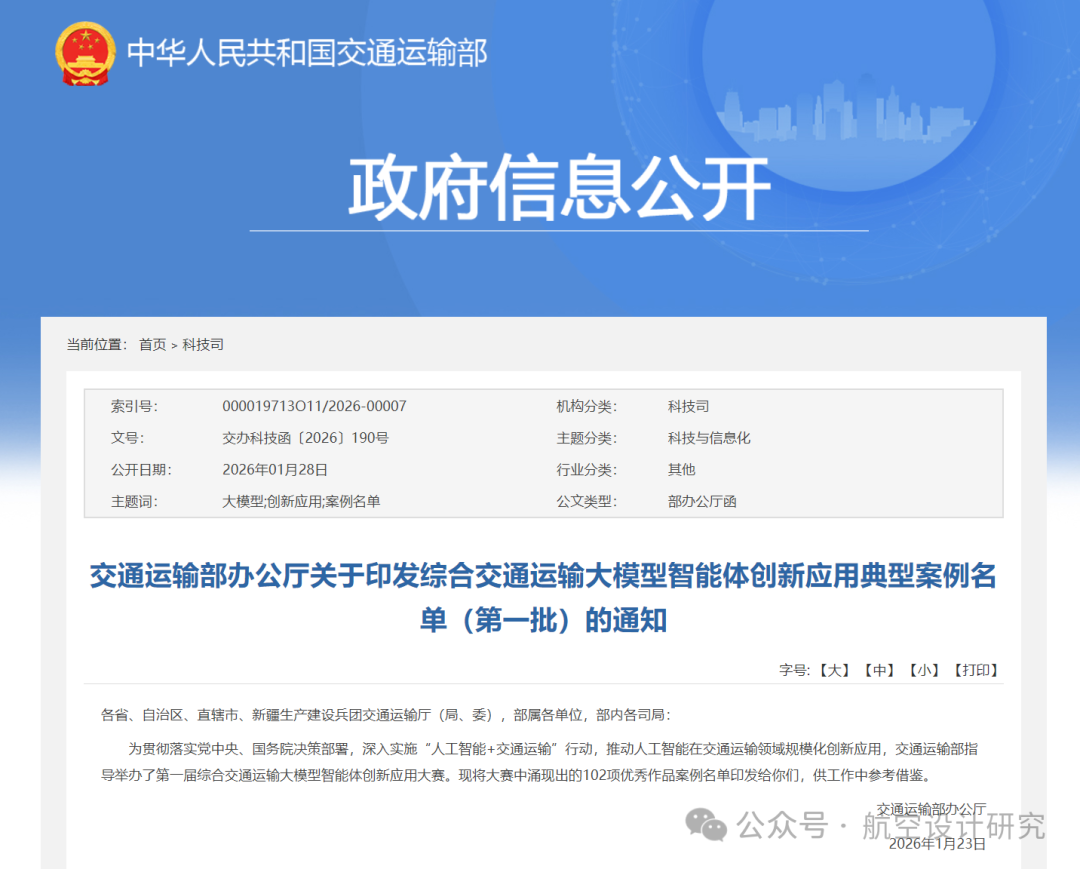The image size is (1080, 869).
Task: Click the 政府信息公开 banner heading
Action: [x=559, y=187]
